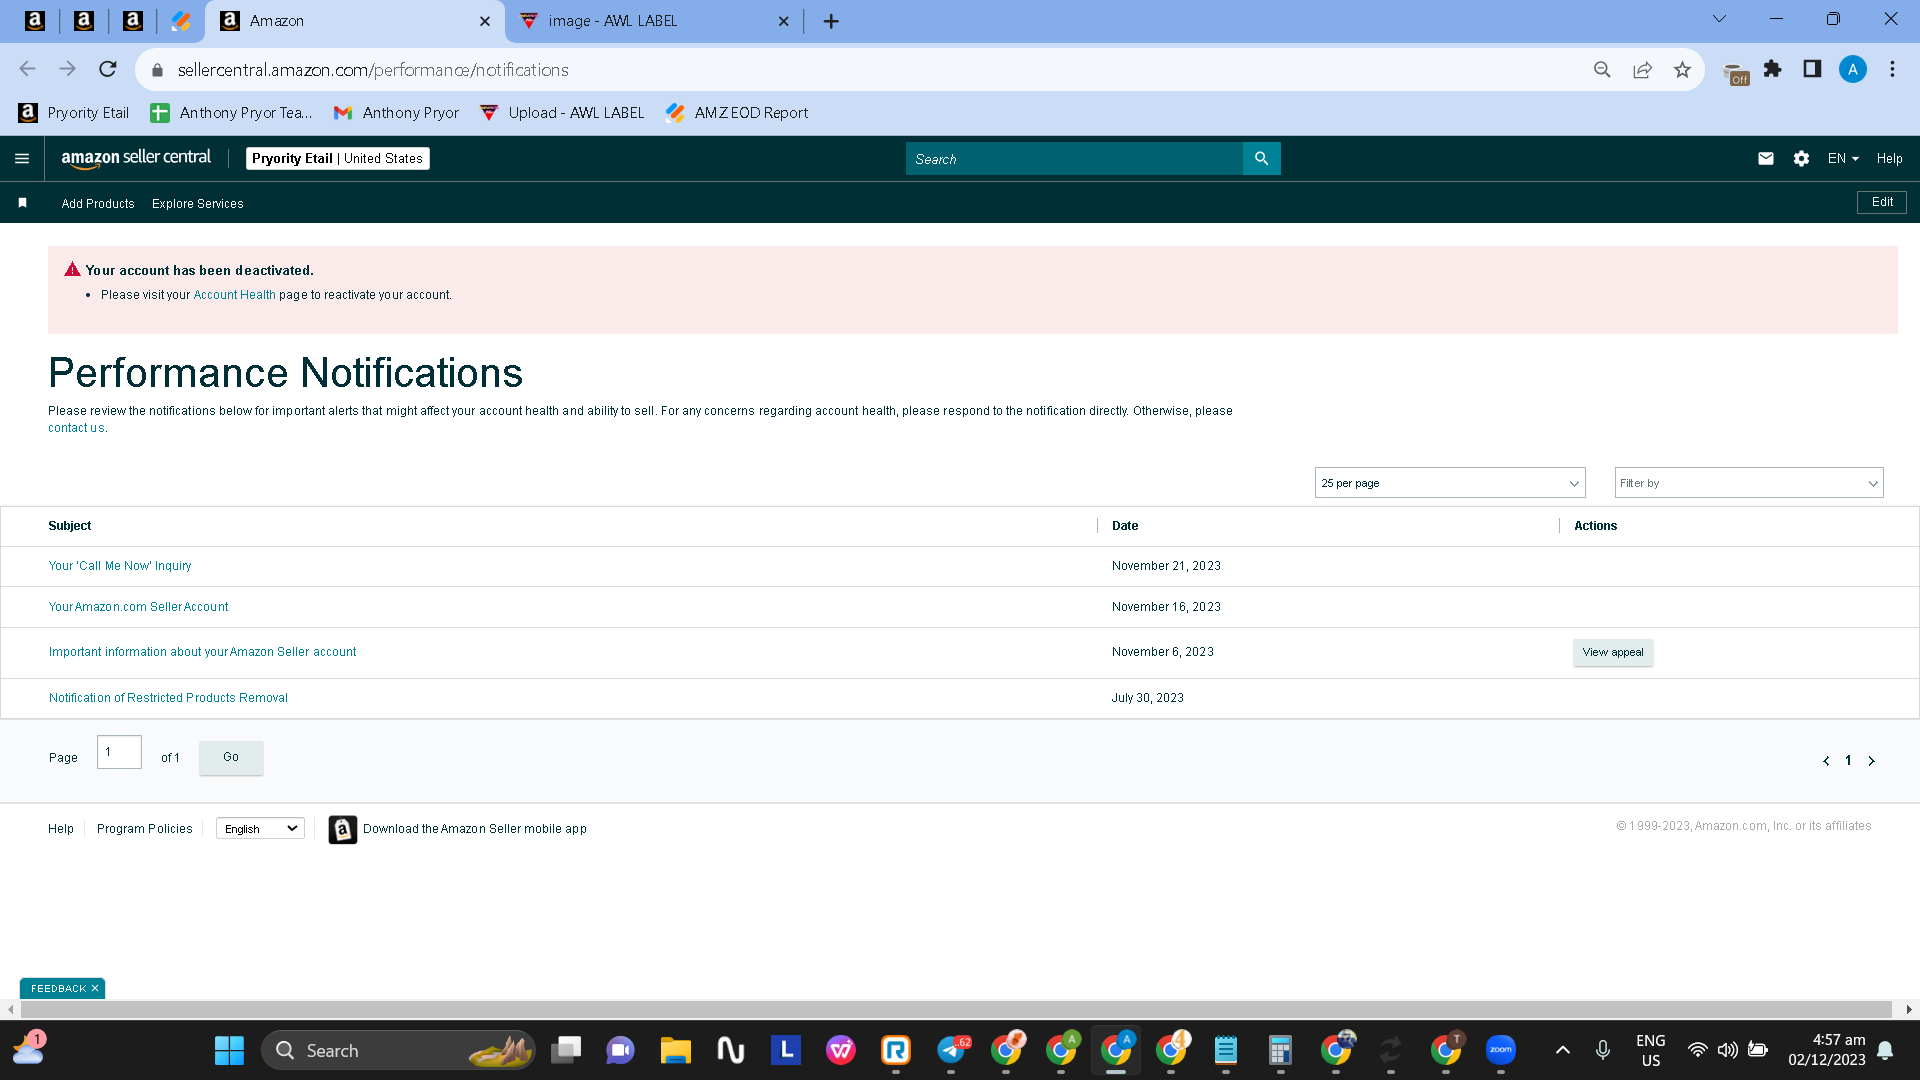Click the share page icon in address bar
The image size is (1920, 1080).
[1642, 69]
